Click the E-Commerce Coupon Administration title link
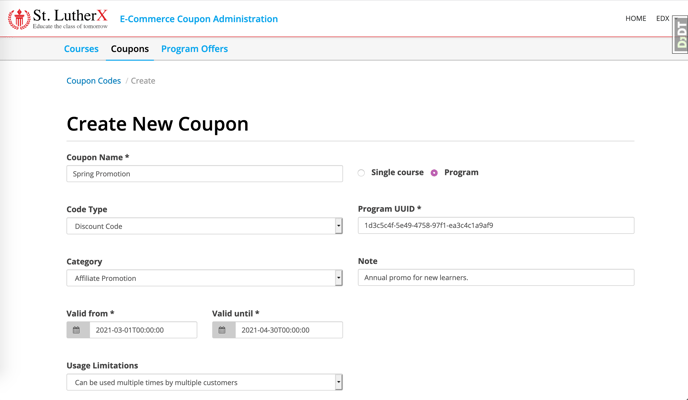The height and width of the screenshot is (400, 688). [x=199, y=19]
